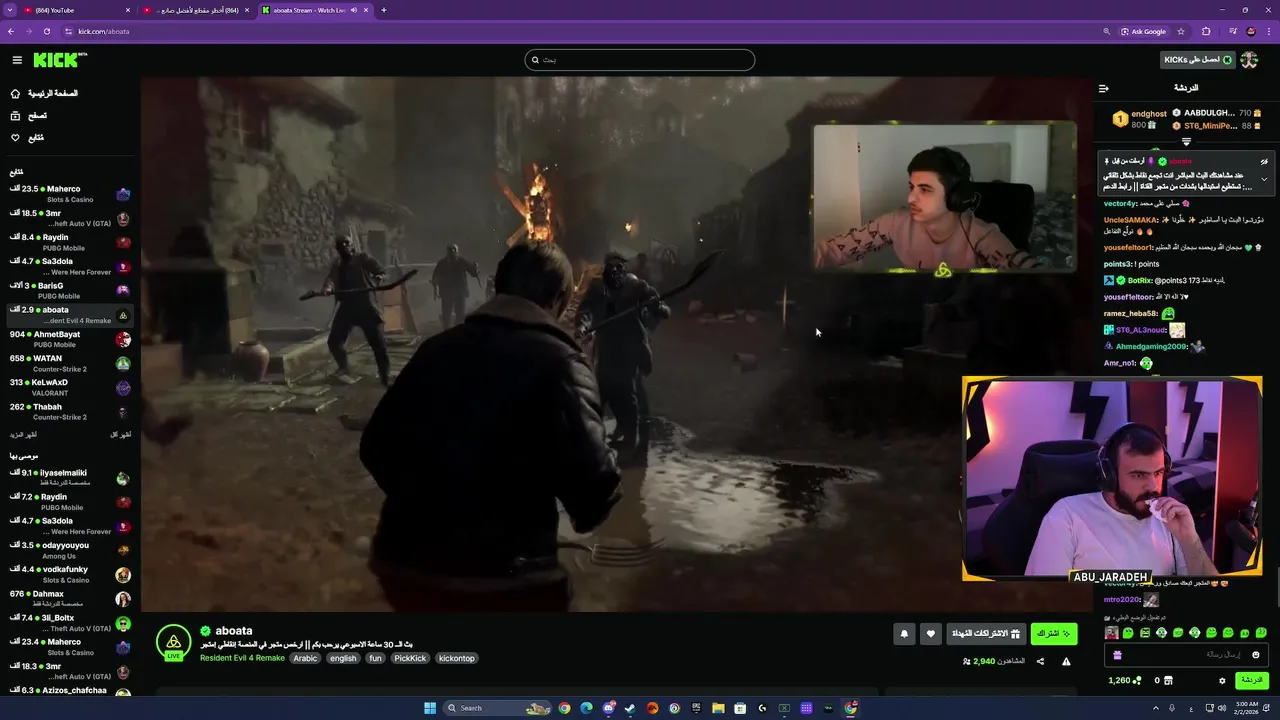This screenshot has height=720, width=1280.
Task: Open the user profile avatar menu
Action: coord(1249,60)
